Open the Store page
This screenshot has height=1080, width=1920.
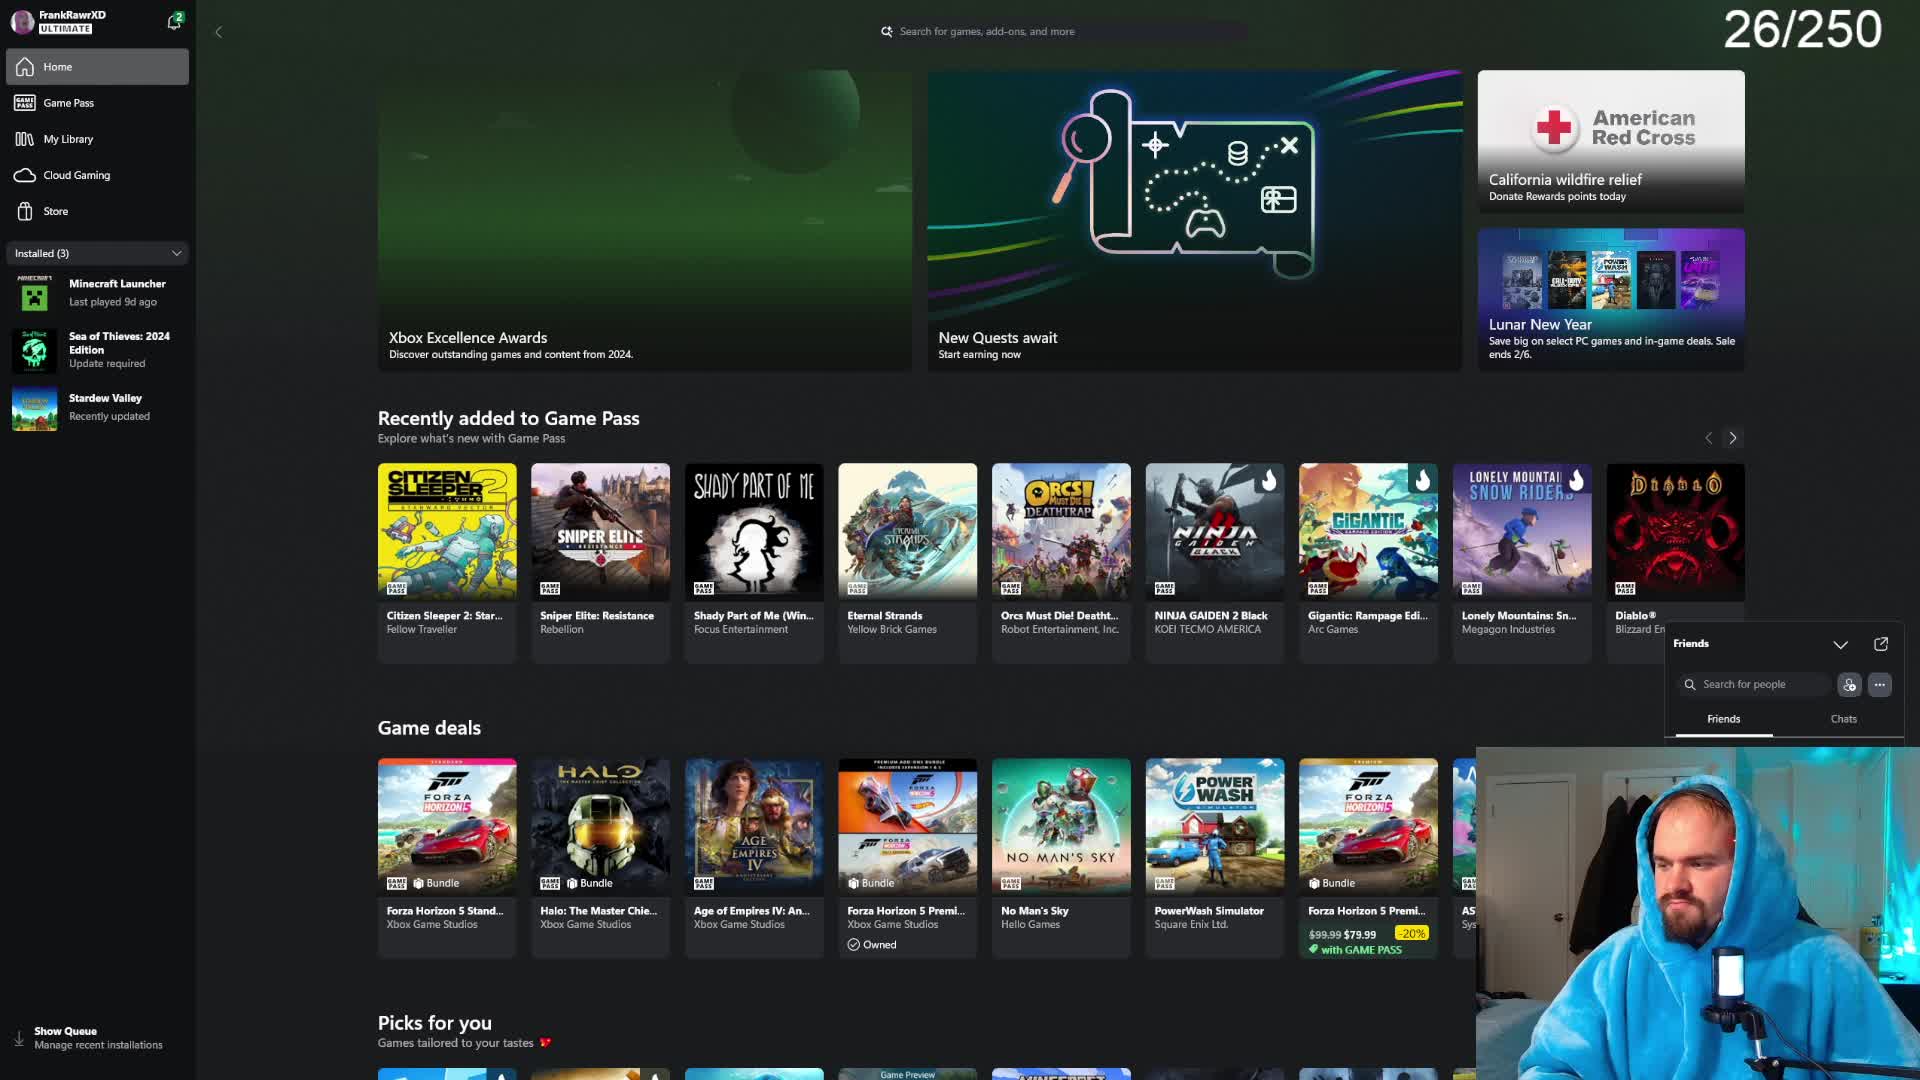click(97, 211)
